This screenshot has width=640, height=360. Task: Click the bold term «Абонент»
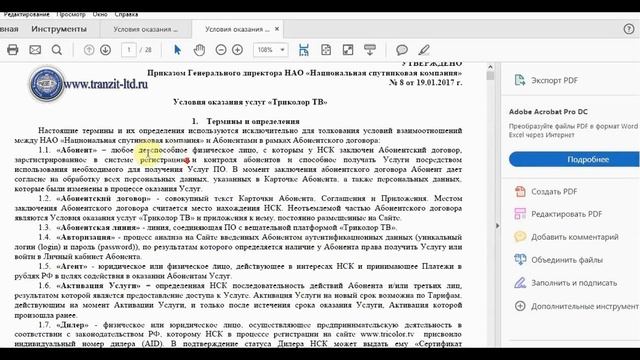tap(77, 150)
